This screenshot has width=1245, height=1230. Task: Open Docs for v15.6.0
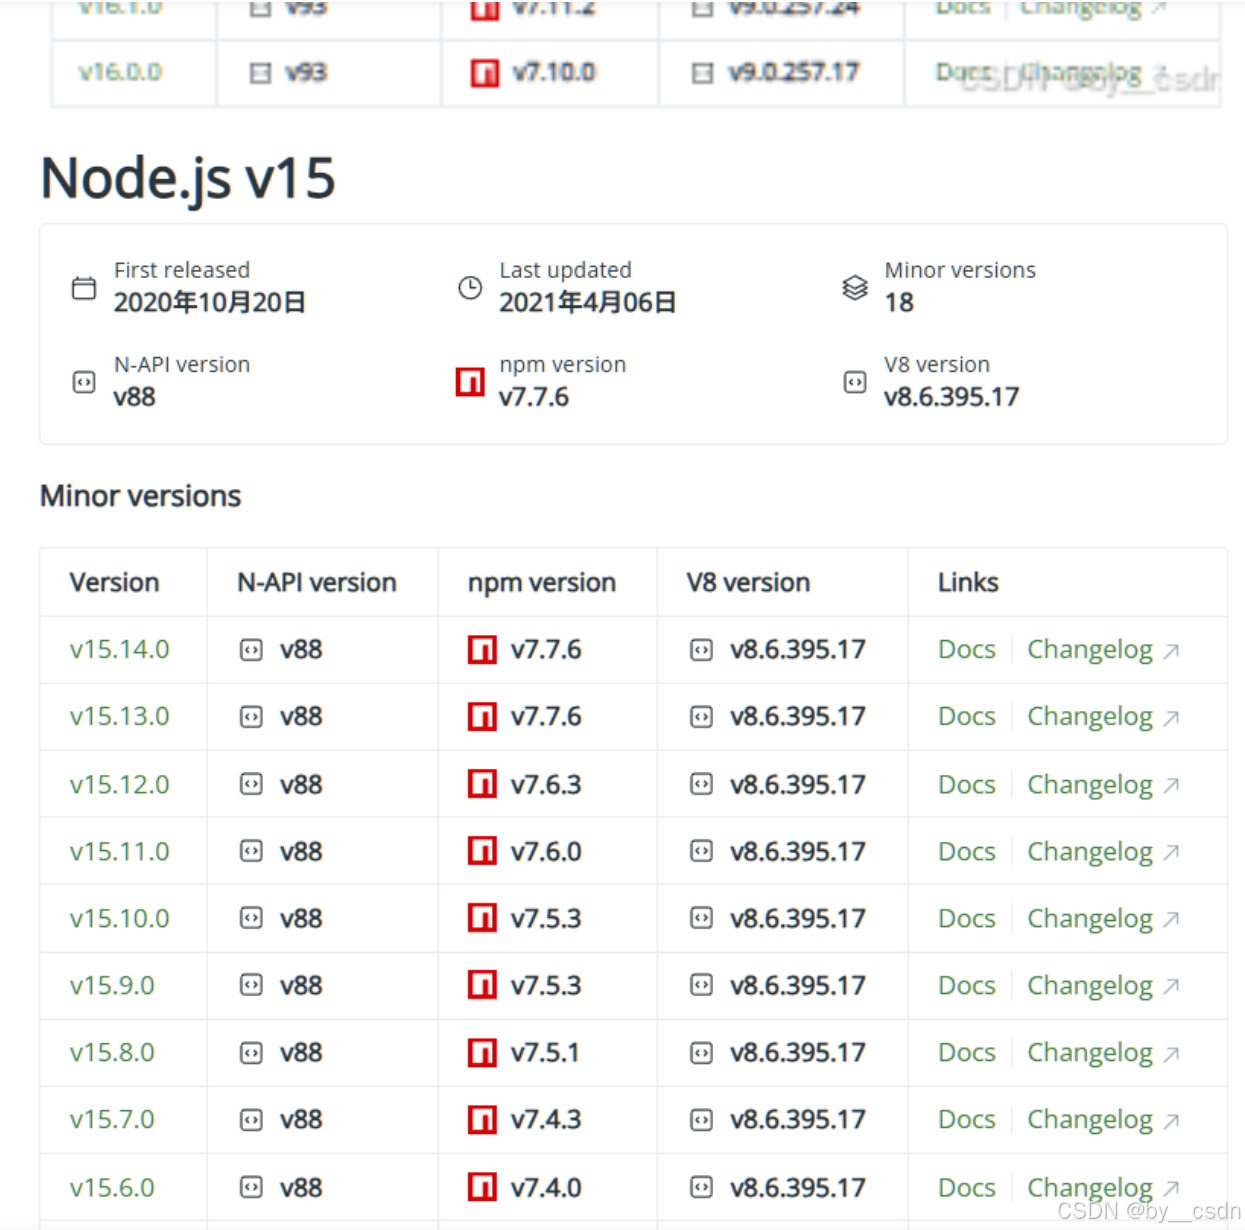(x=967, y=1188)
